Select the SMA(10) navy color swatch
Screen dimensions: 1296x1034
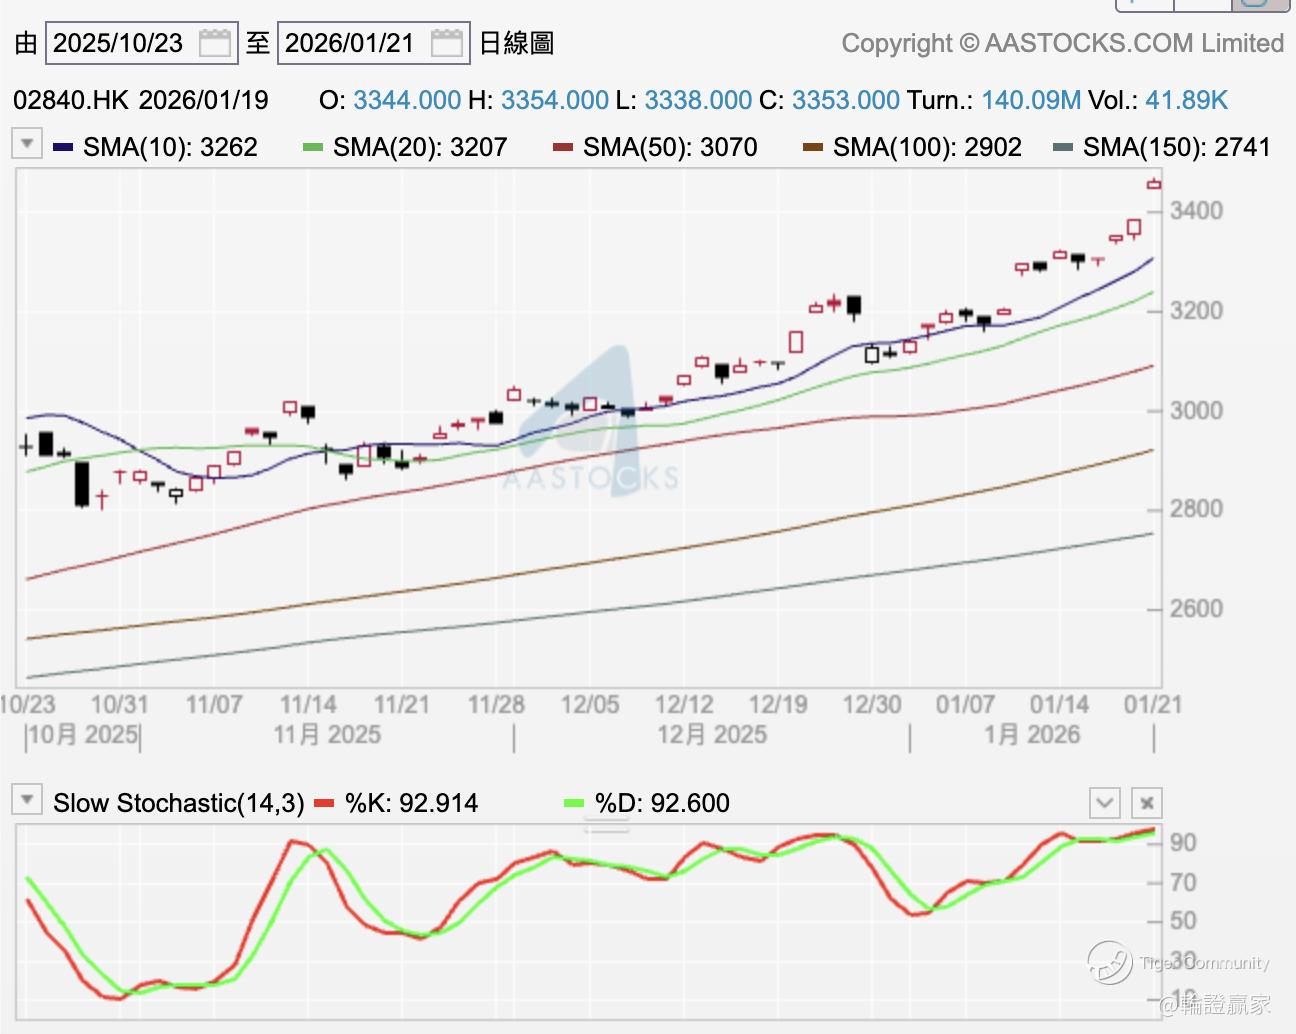(63, 148)
